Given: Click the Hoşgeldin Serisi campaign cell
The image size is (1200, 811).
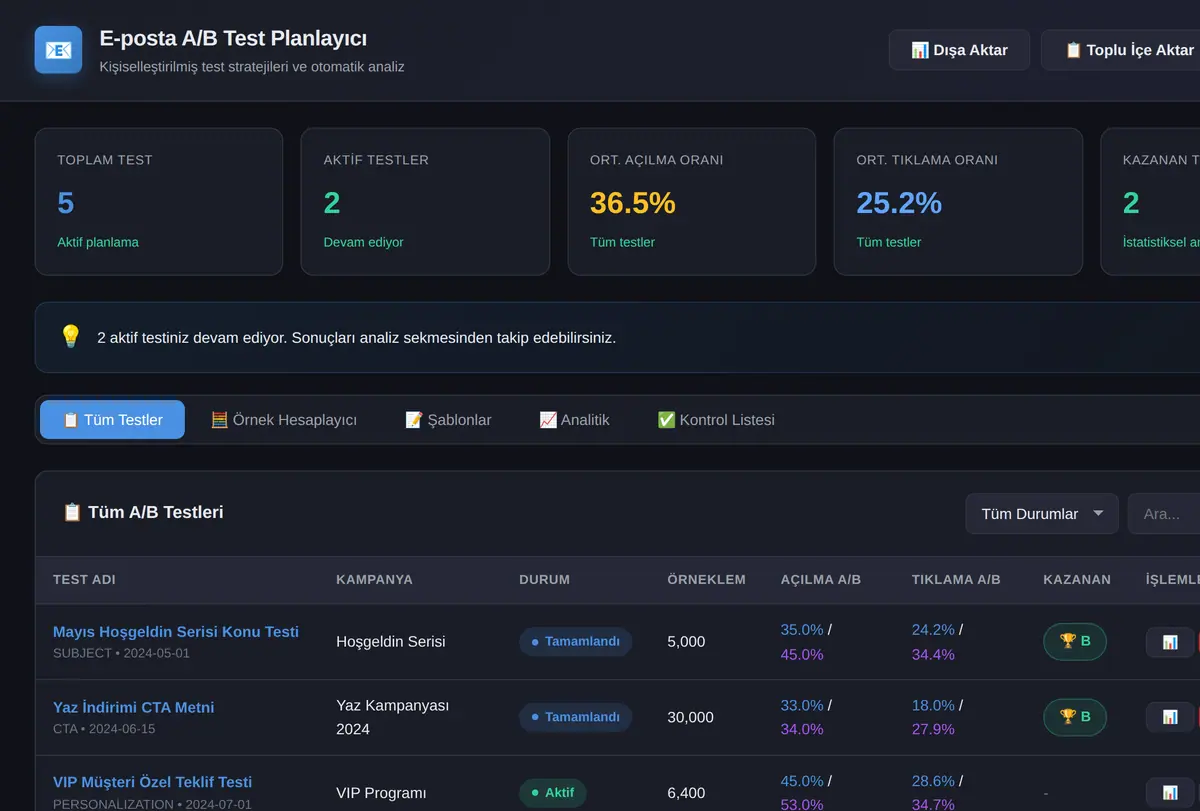Looking at the screenshot, I should coord(391,642).
